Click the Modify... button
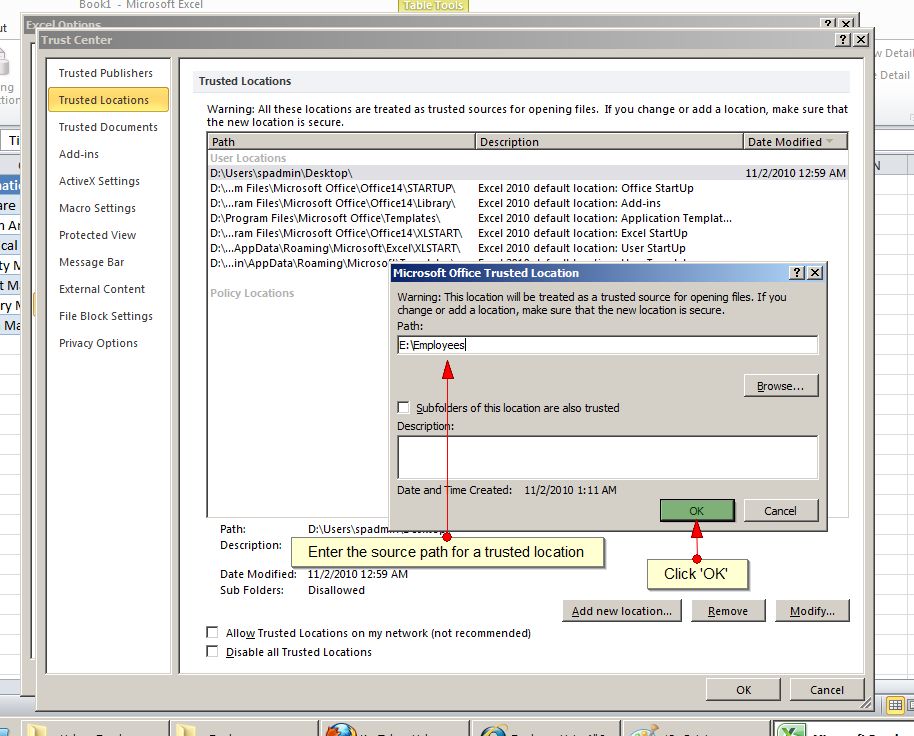Screen dimensions: 914x736 point(812,611)
